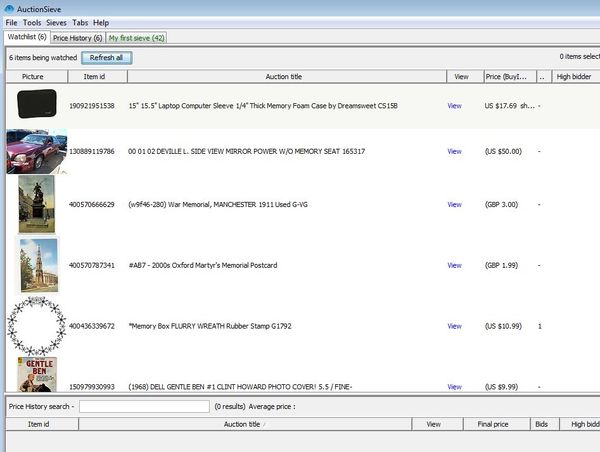Switch to Price History (6) tab
This screenshot has height=452, width=600.
78,38
